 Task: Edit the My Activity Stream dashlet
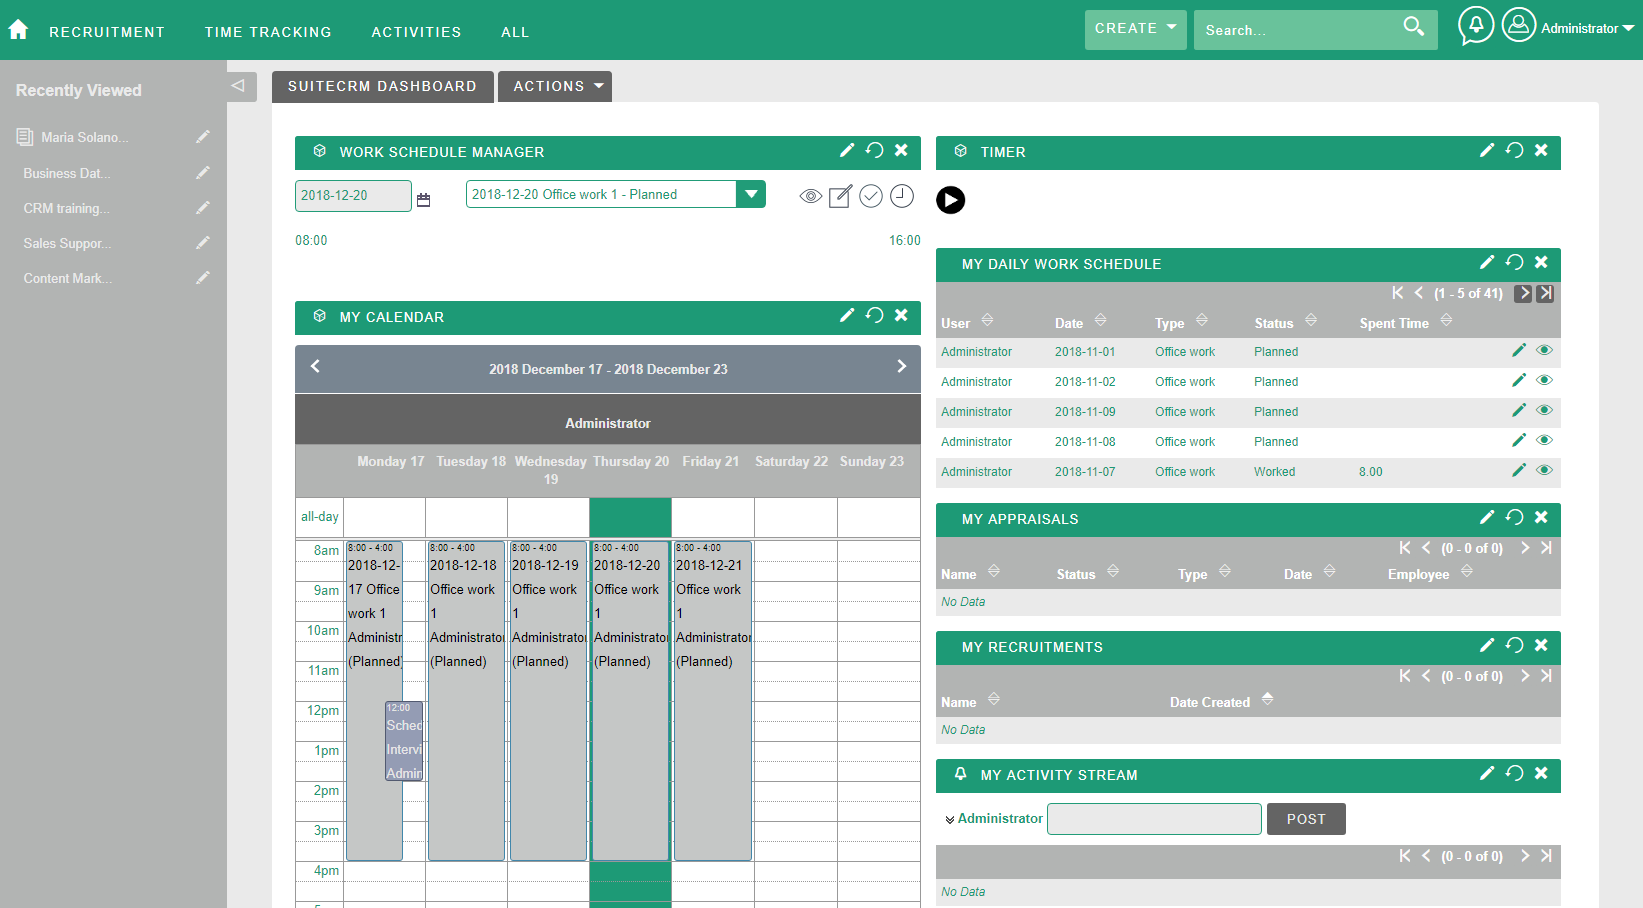[x=1487, y=773]
